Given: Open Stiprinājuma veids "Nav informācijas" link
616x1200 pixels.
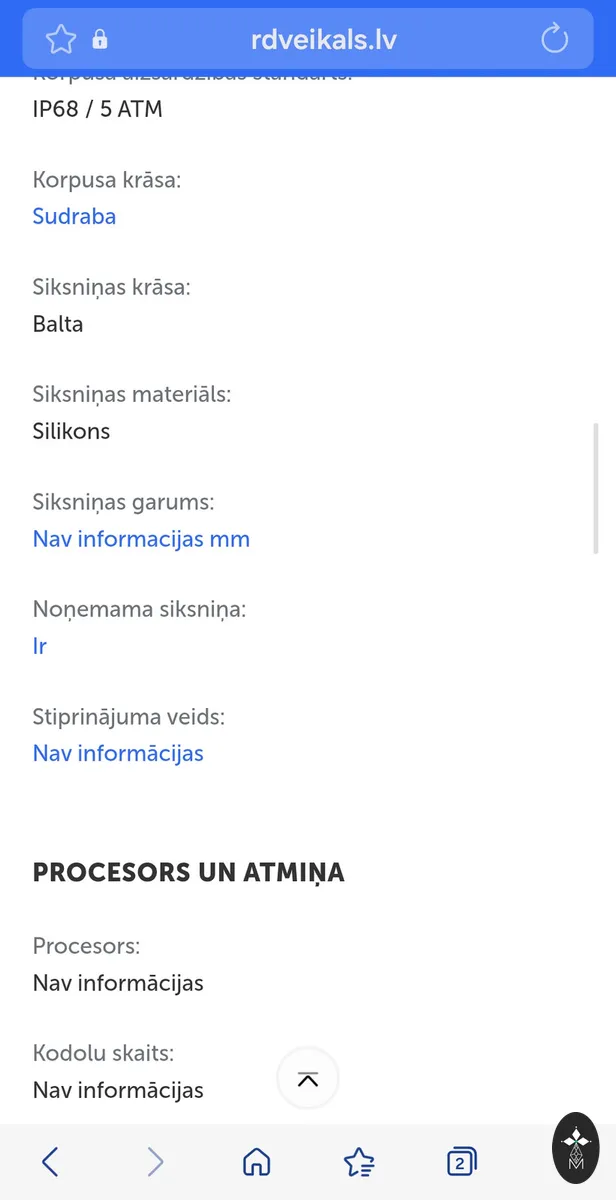Looking at the screenshot, I should 118,753.
